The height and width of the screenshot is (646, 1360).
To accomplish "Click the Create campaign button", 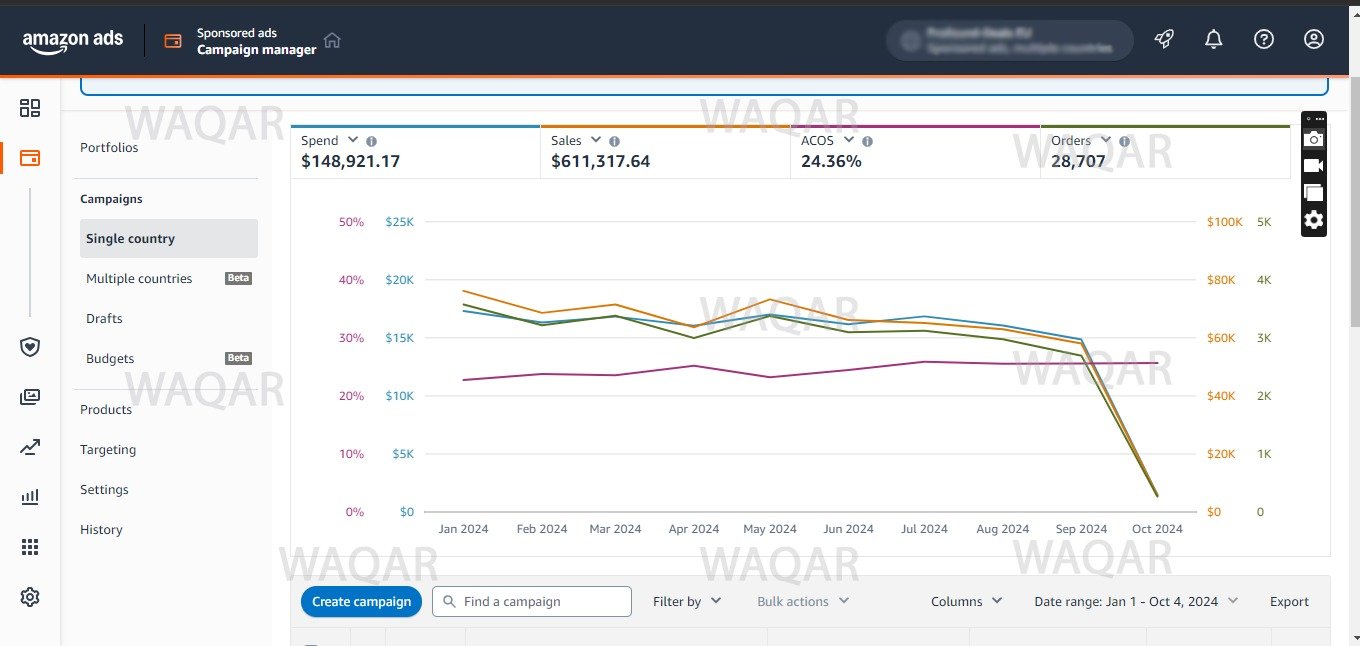I will point(361,601).
